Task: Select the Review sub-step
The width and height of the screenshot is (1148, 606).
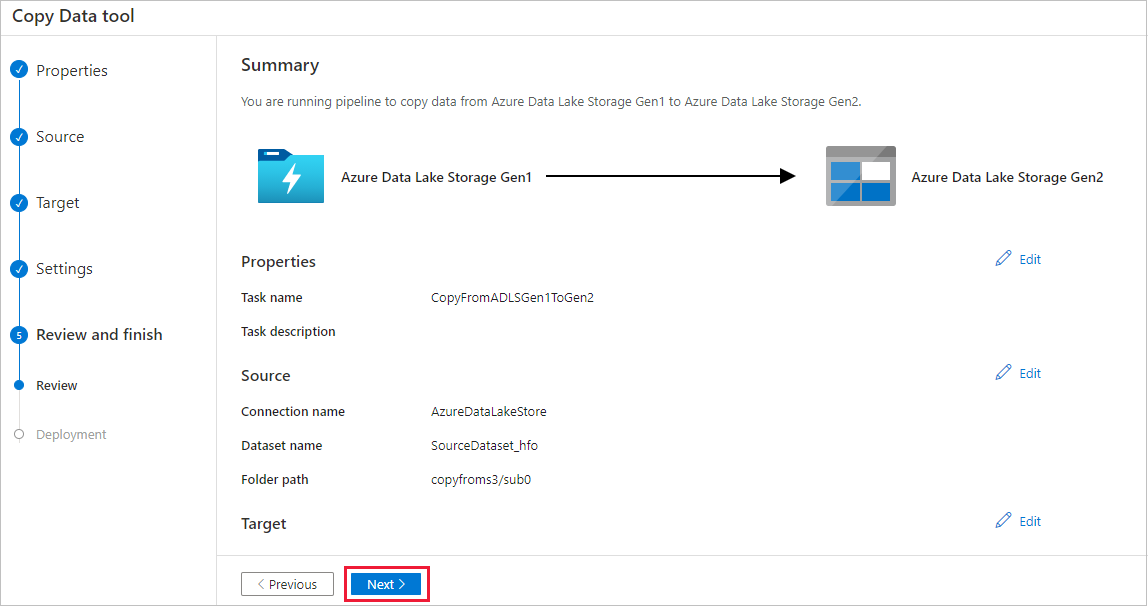Action: [x=56, y=385]
